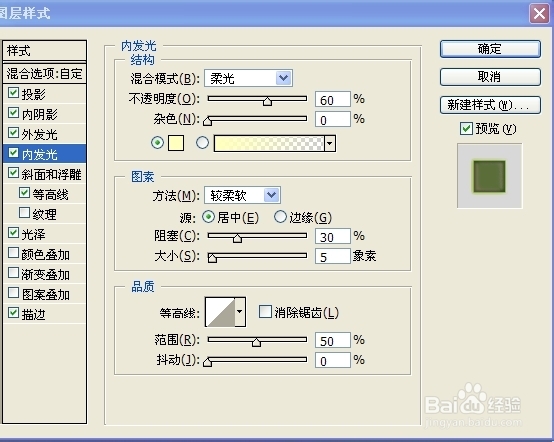The width and height of the screenshot is (554, 442).
Task: Click the contour curve thumbnail
Action: [x=220, y=312]
